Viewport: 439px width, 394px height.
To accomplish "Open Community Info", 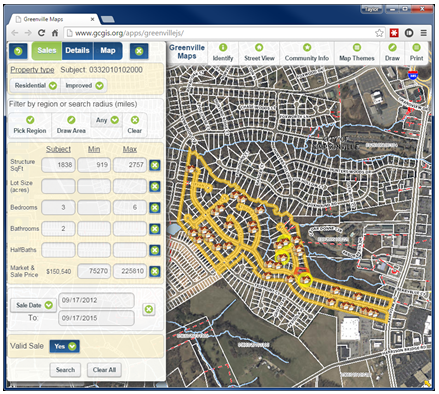I will 307,53.
